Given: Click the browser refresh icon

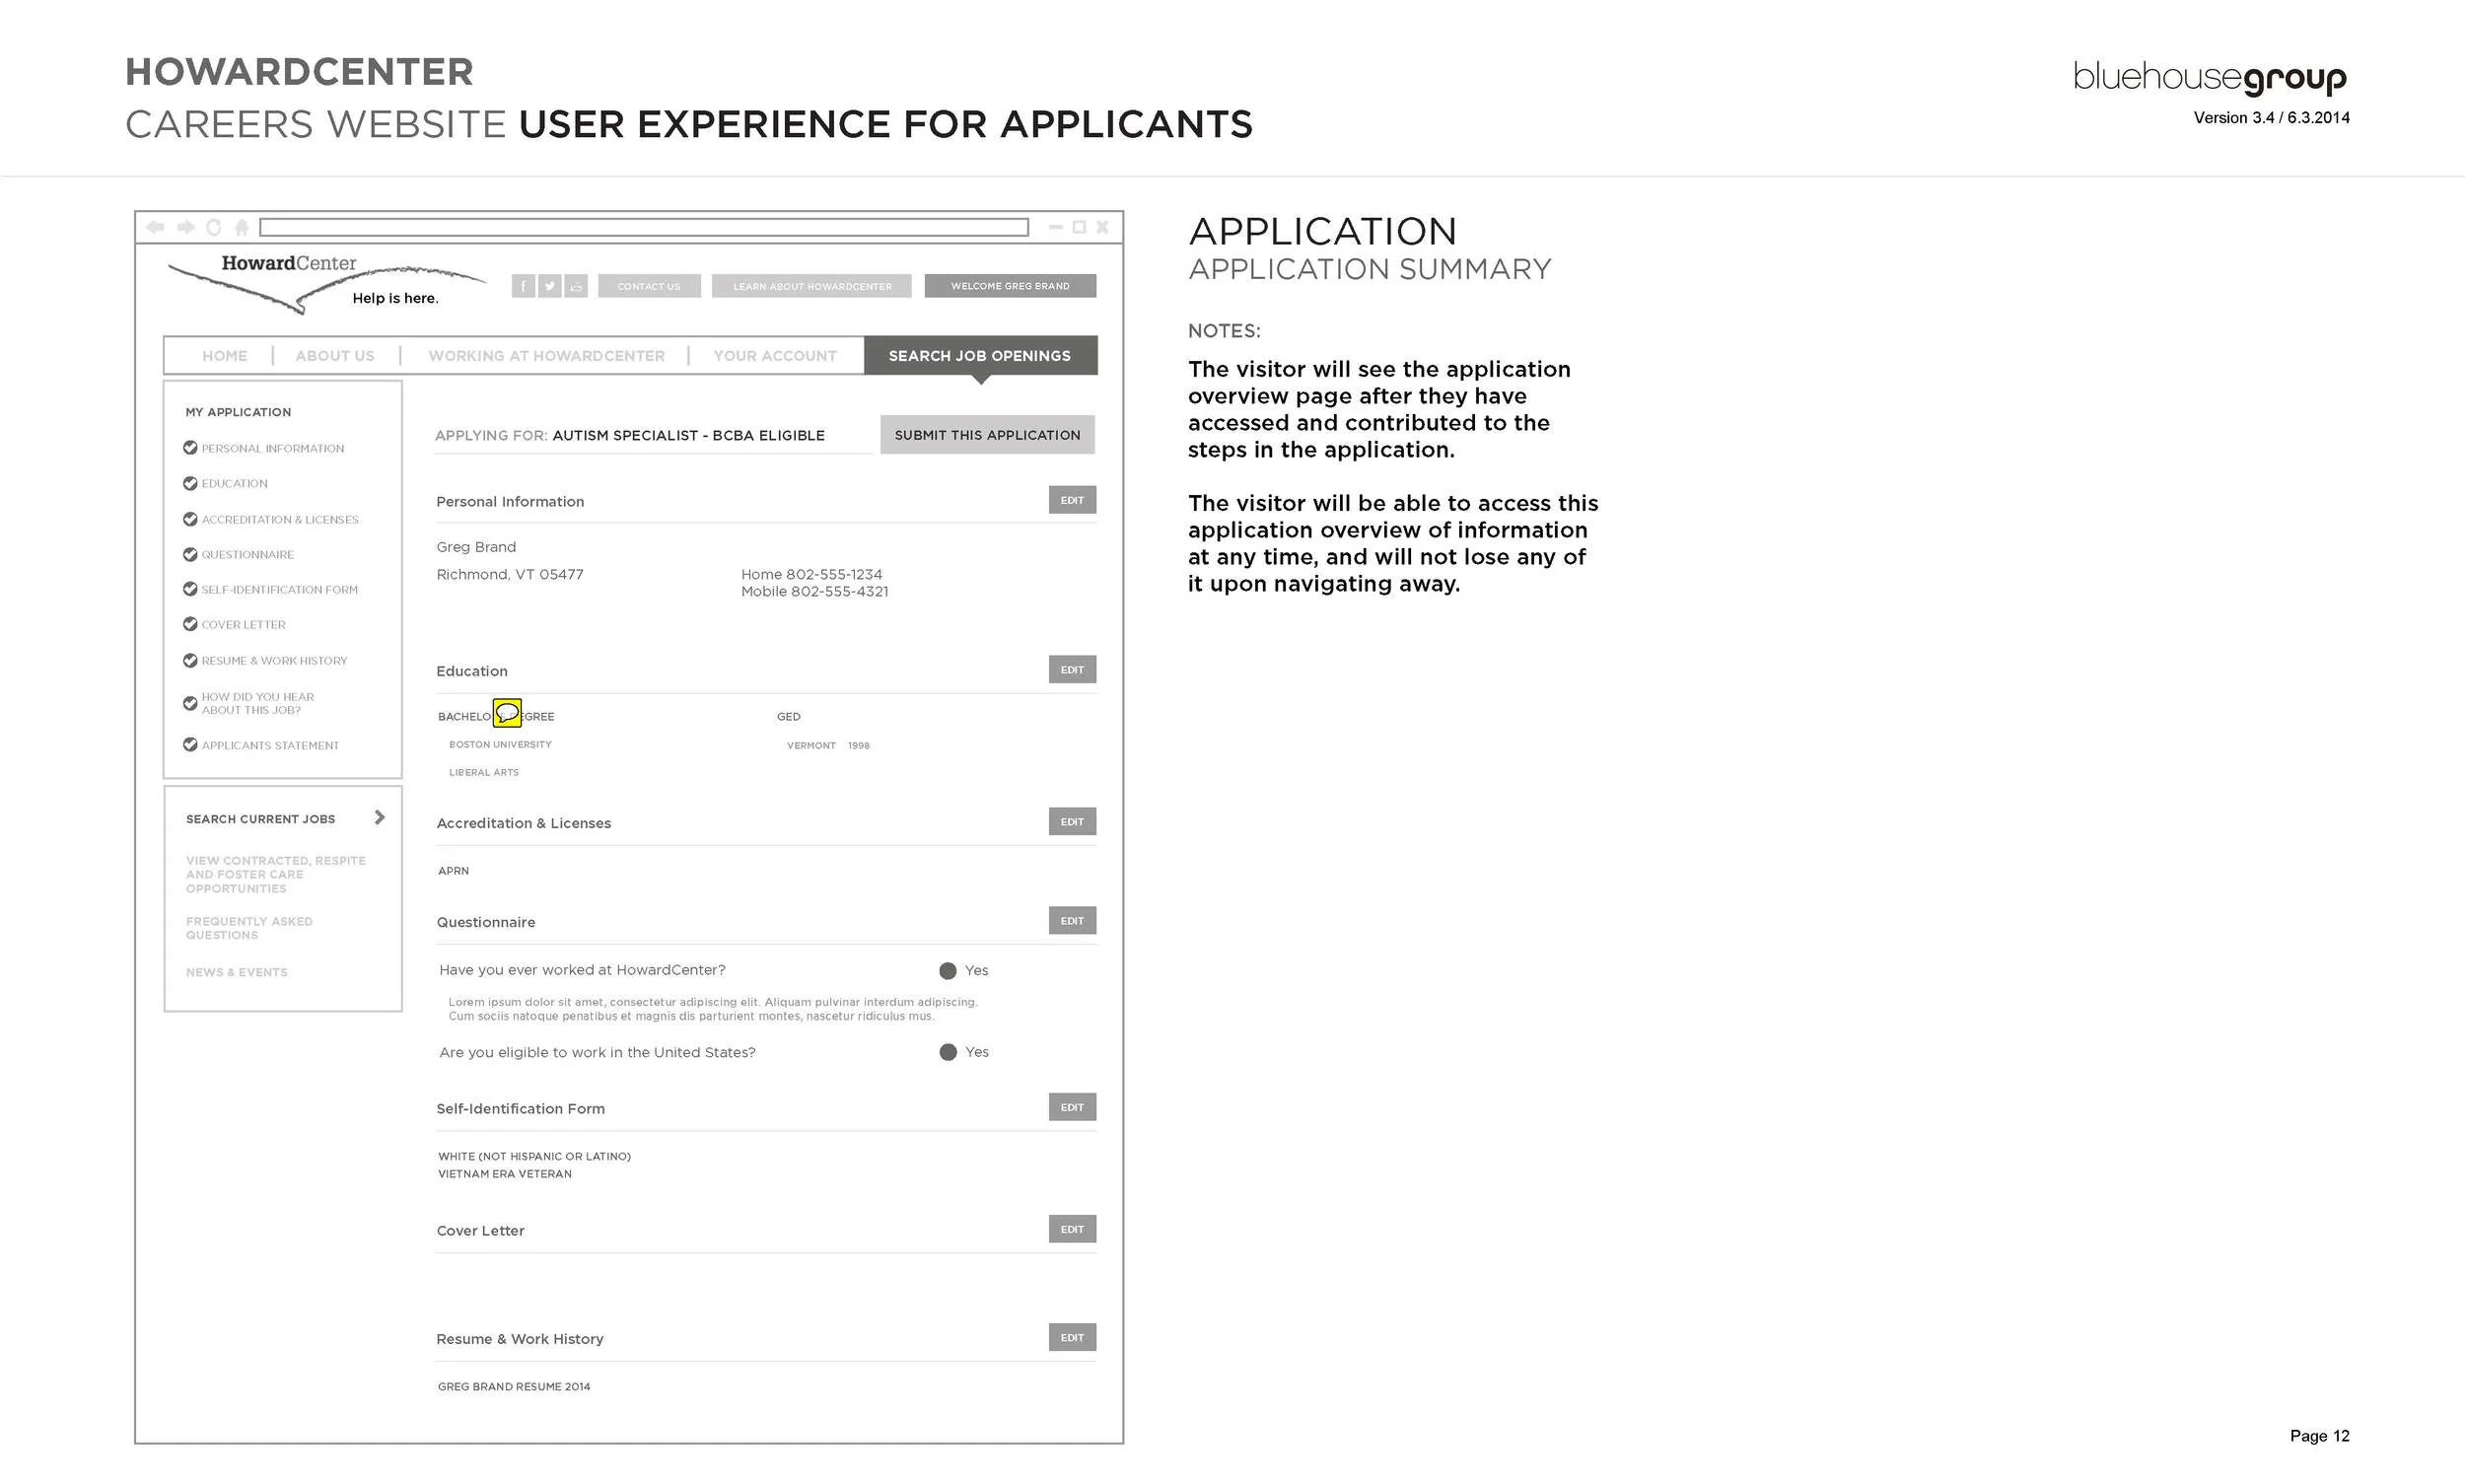Looking at the screenshot, I should coord(215,227).
